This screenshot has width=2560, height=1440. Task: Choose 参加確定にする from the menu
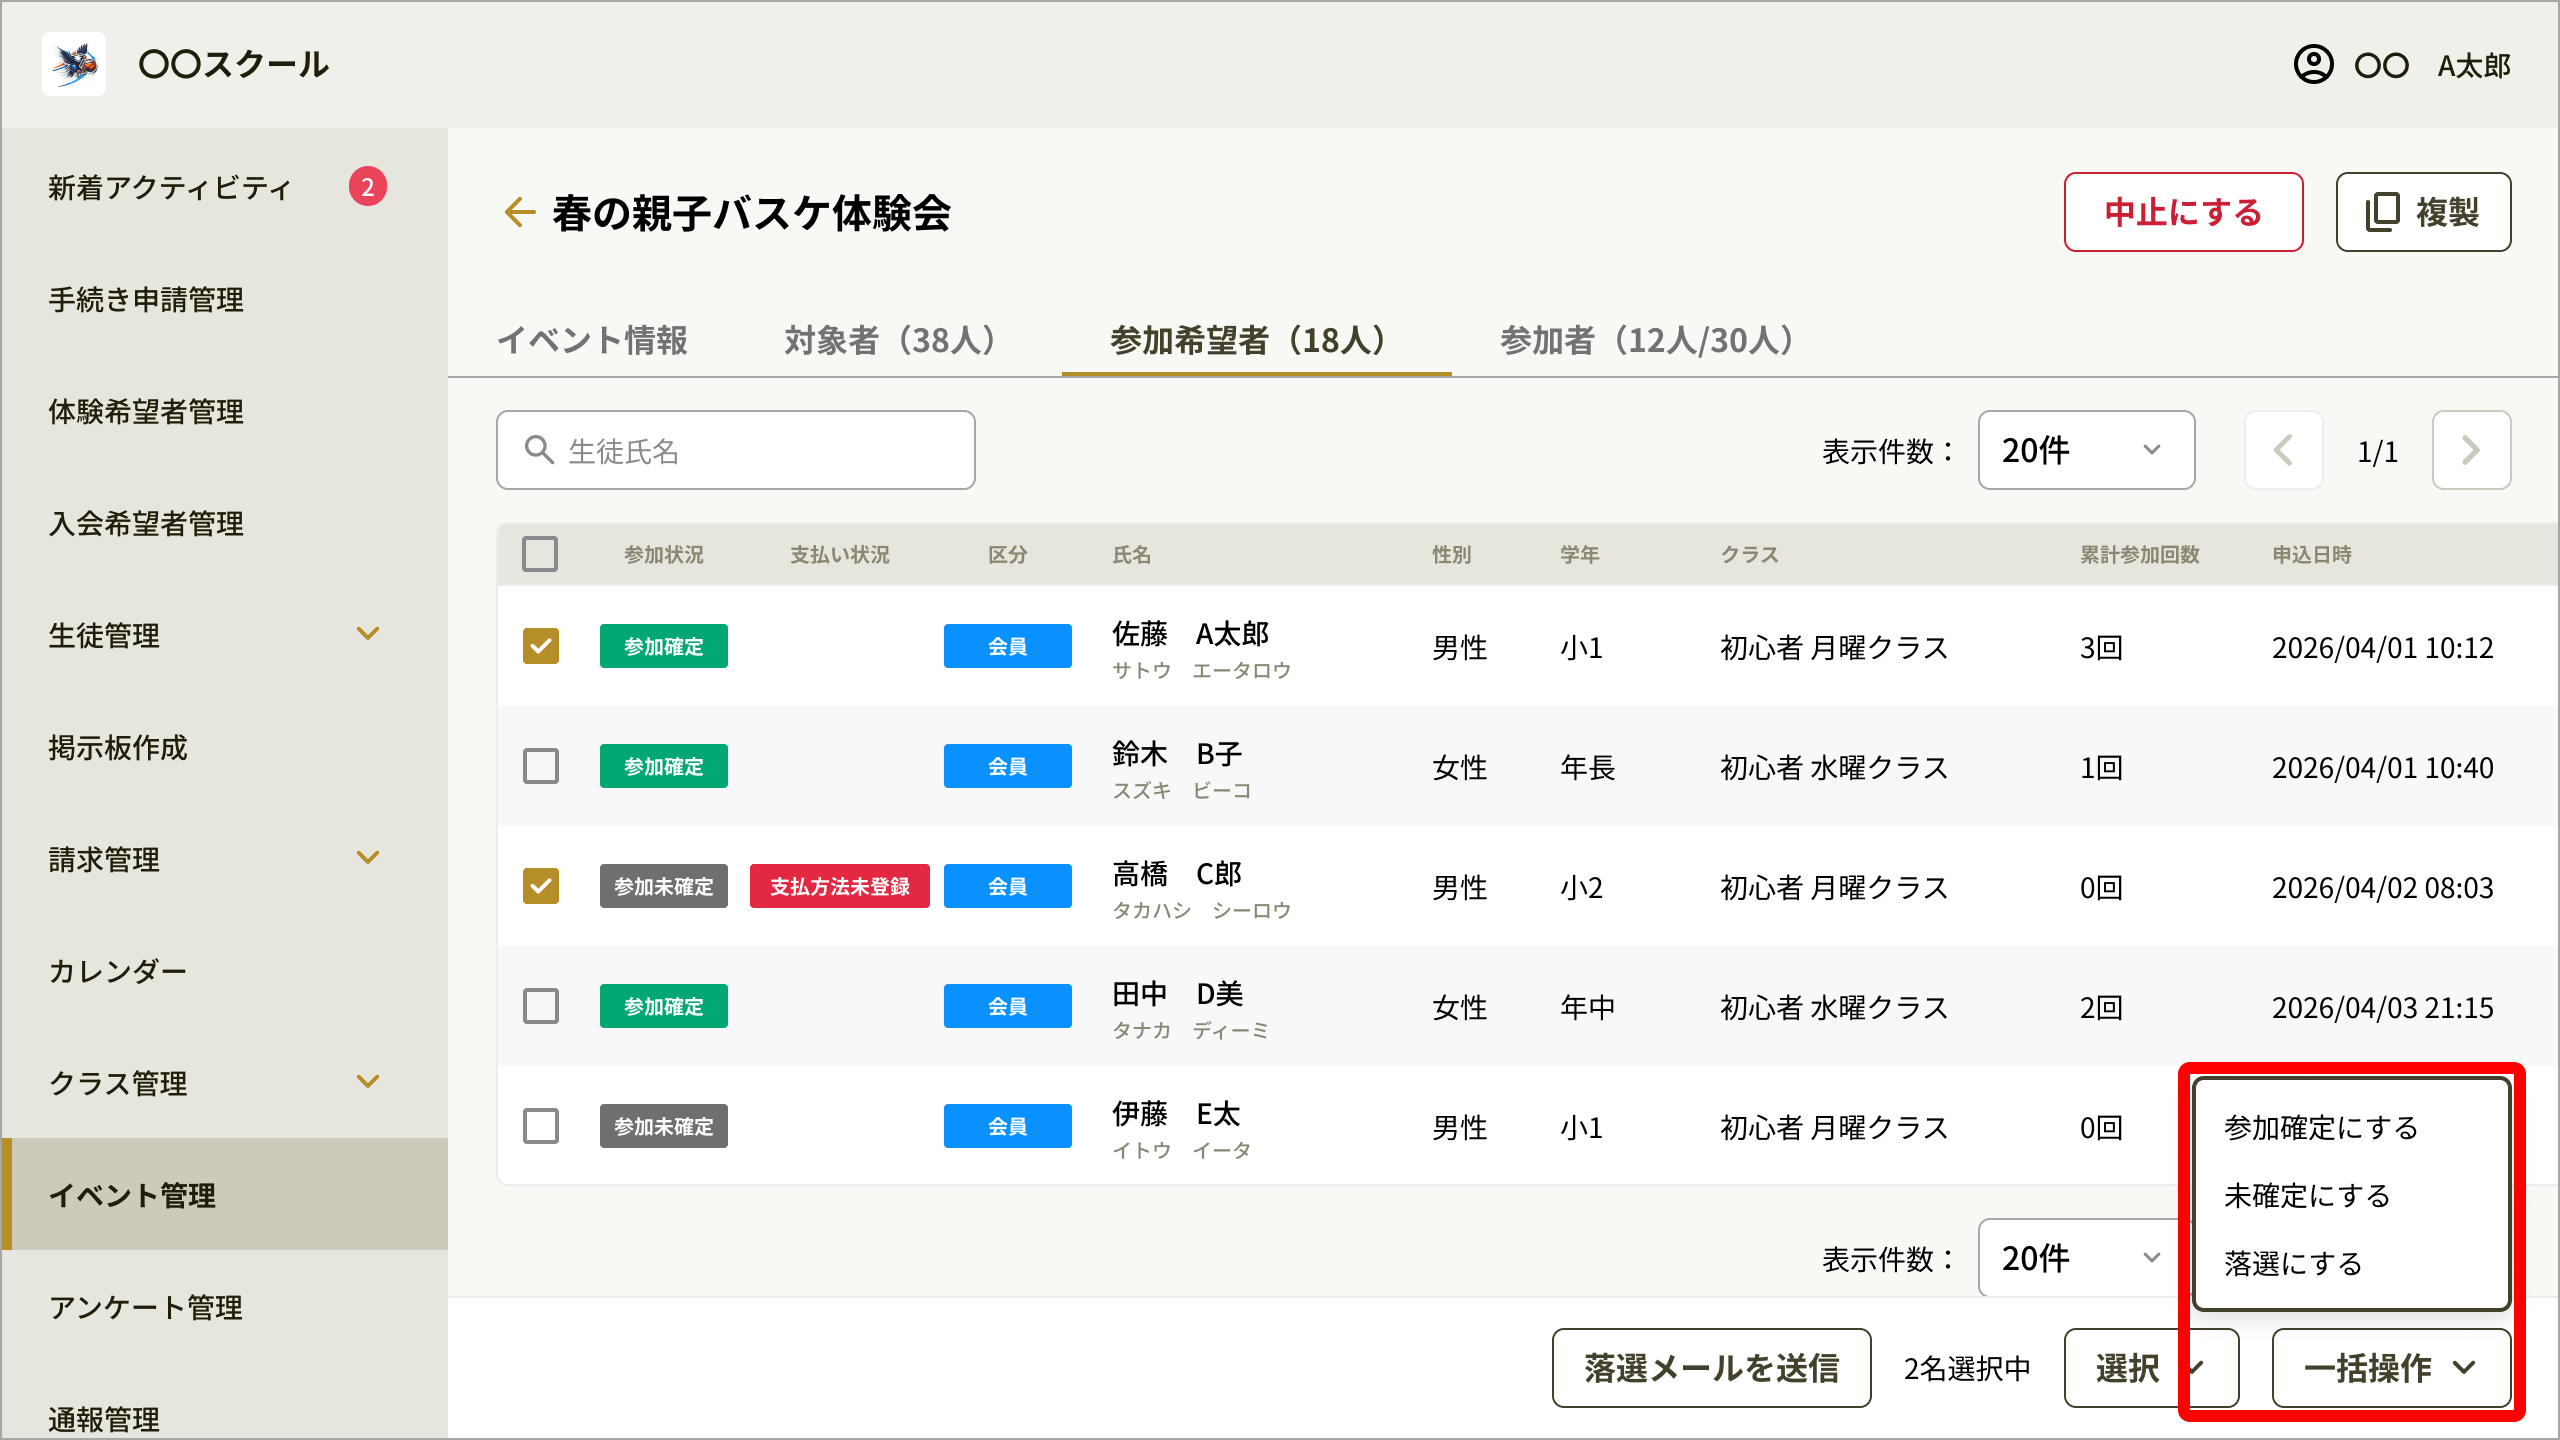pyautogui.click(x=2321, y=1128)
